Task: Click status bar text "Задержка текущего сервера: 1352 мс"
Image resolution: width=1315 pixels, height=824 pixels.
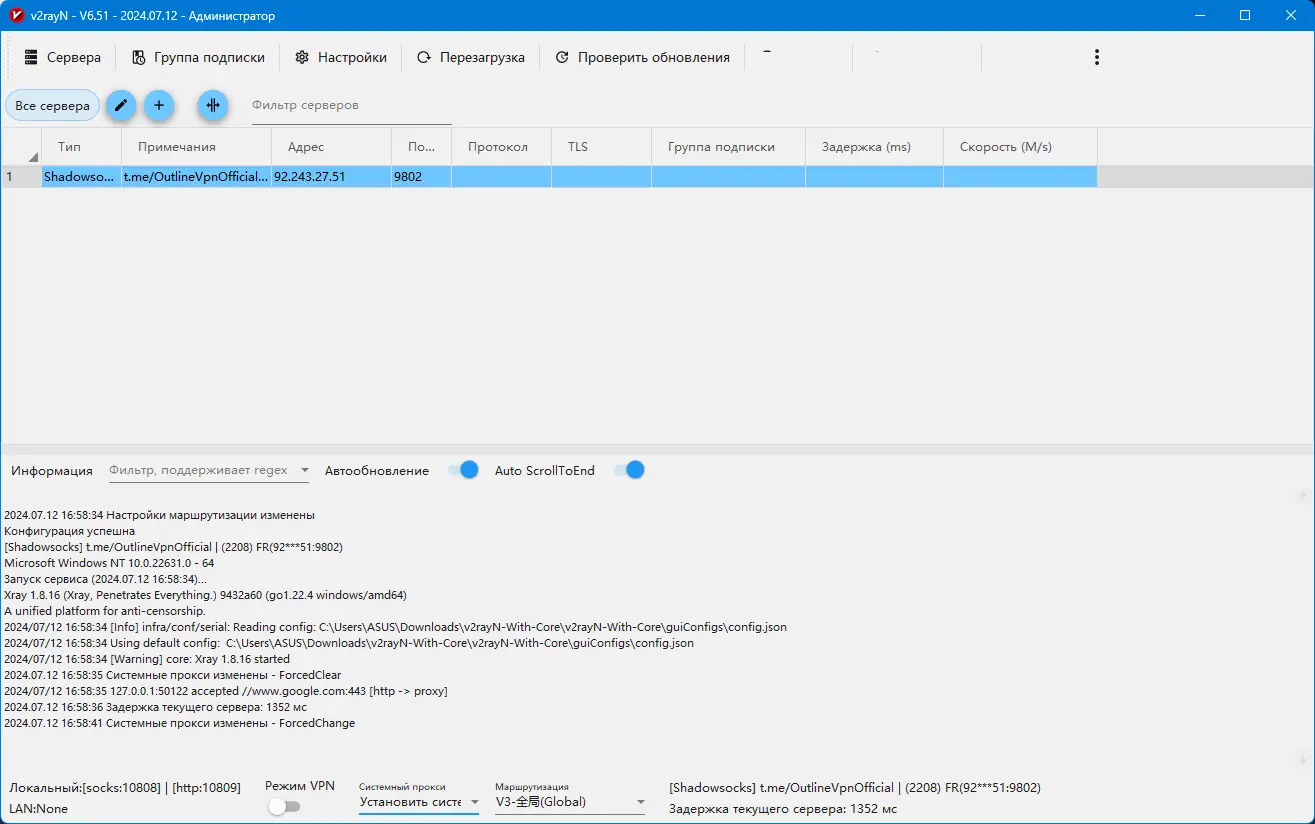Action: pos(783,809)
